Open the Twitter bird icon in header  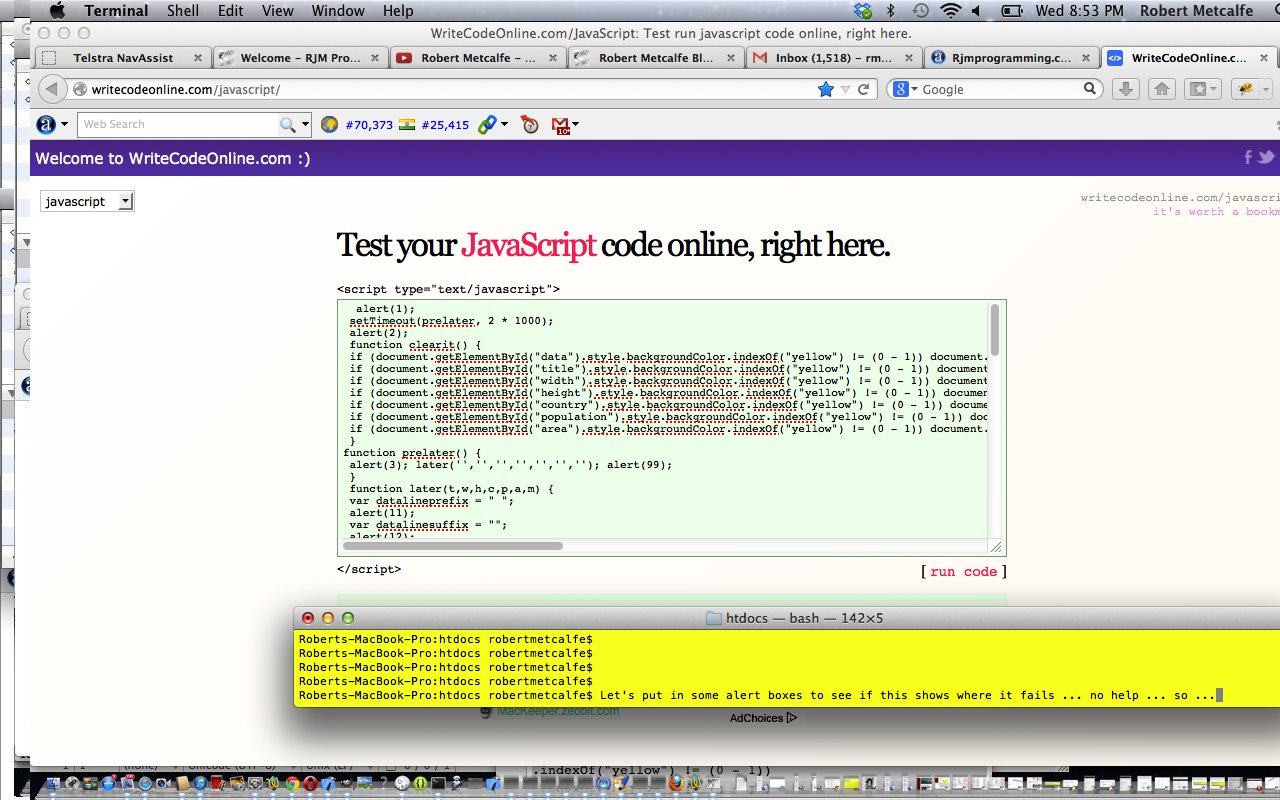click(x=1266, y=157)
